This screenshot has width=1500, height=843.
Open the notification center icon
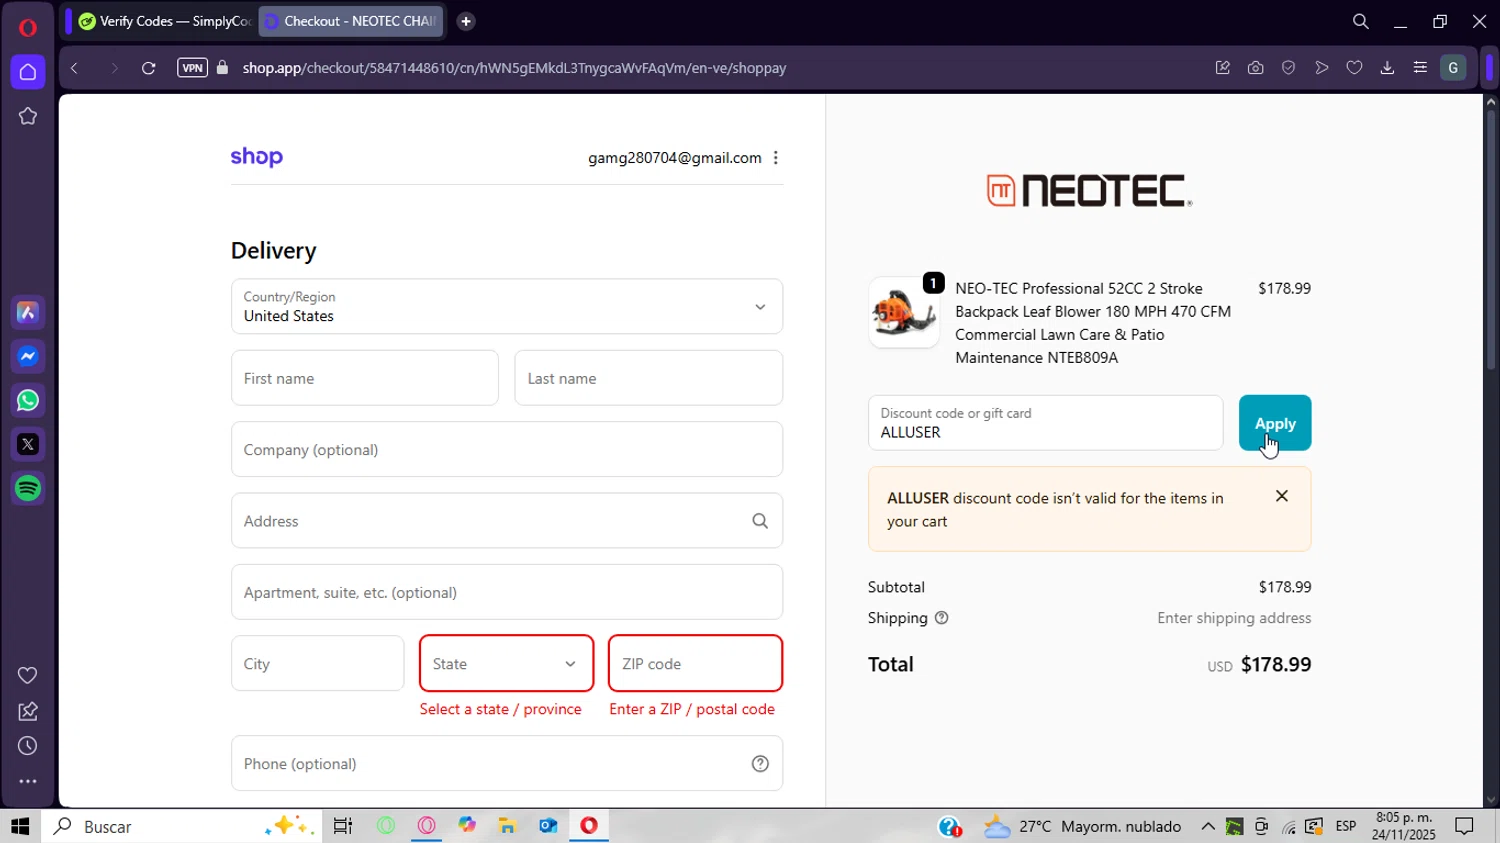1464,826
